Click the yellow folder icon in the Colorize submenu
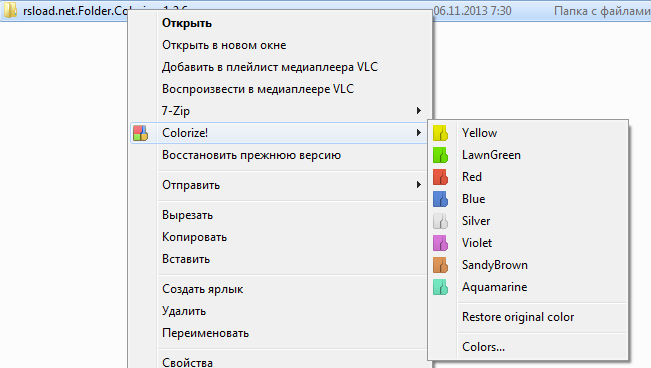 (x=440, y=133)
